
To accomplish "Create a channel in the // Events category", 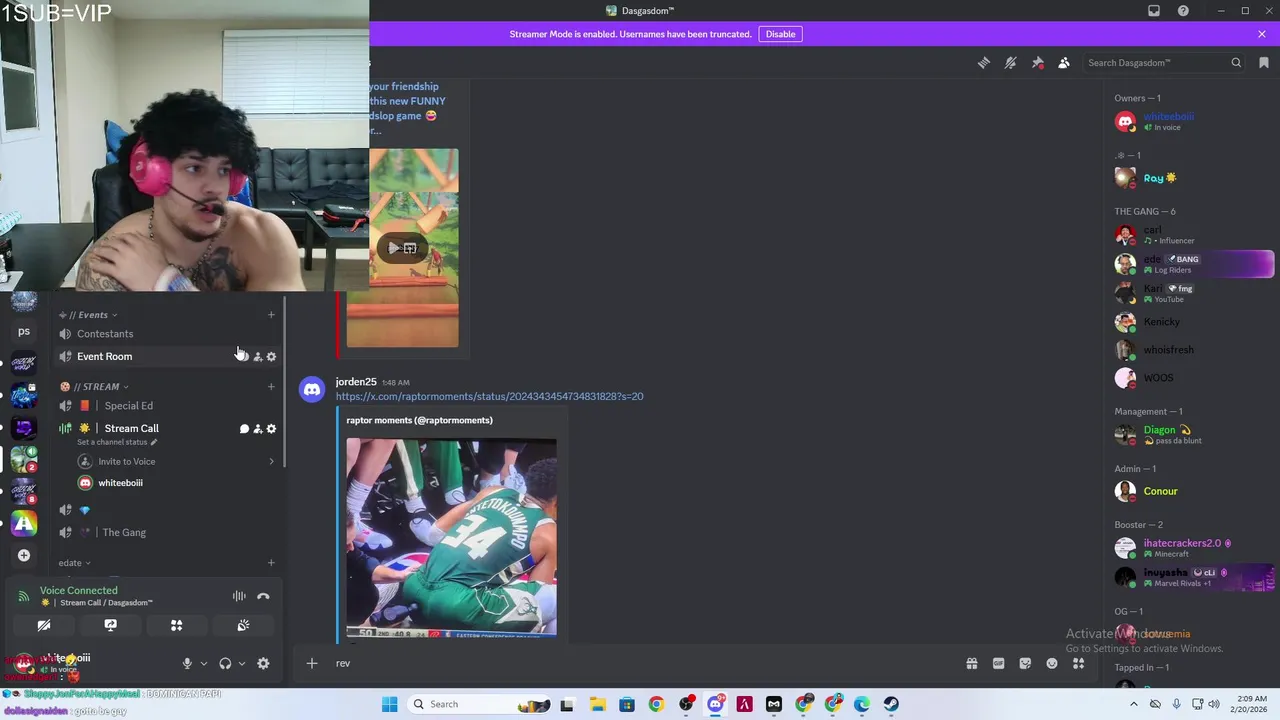I will click(271, 315).
